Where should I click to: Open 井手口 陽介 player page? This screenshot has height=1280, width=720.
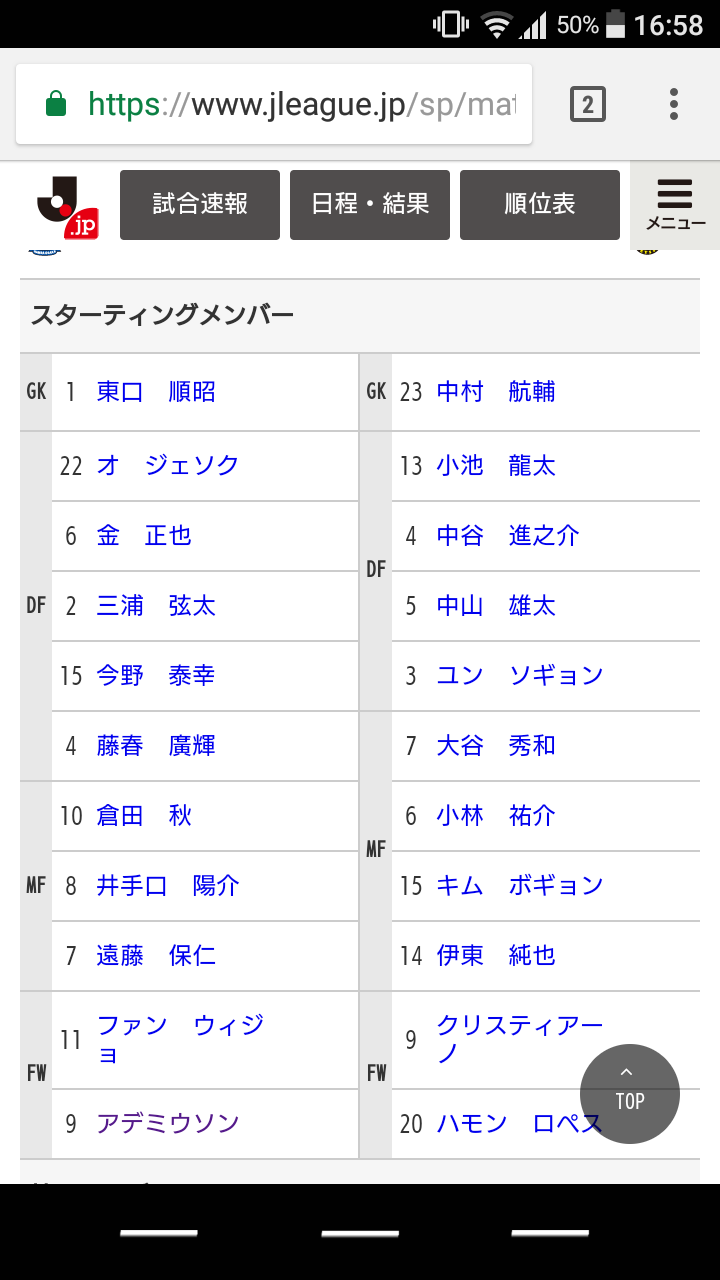pyautogui.click(x=168, y=886)
